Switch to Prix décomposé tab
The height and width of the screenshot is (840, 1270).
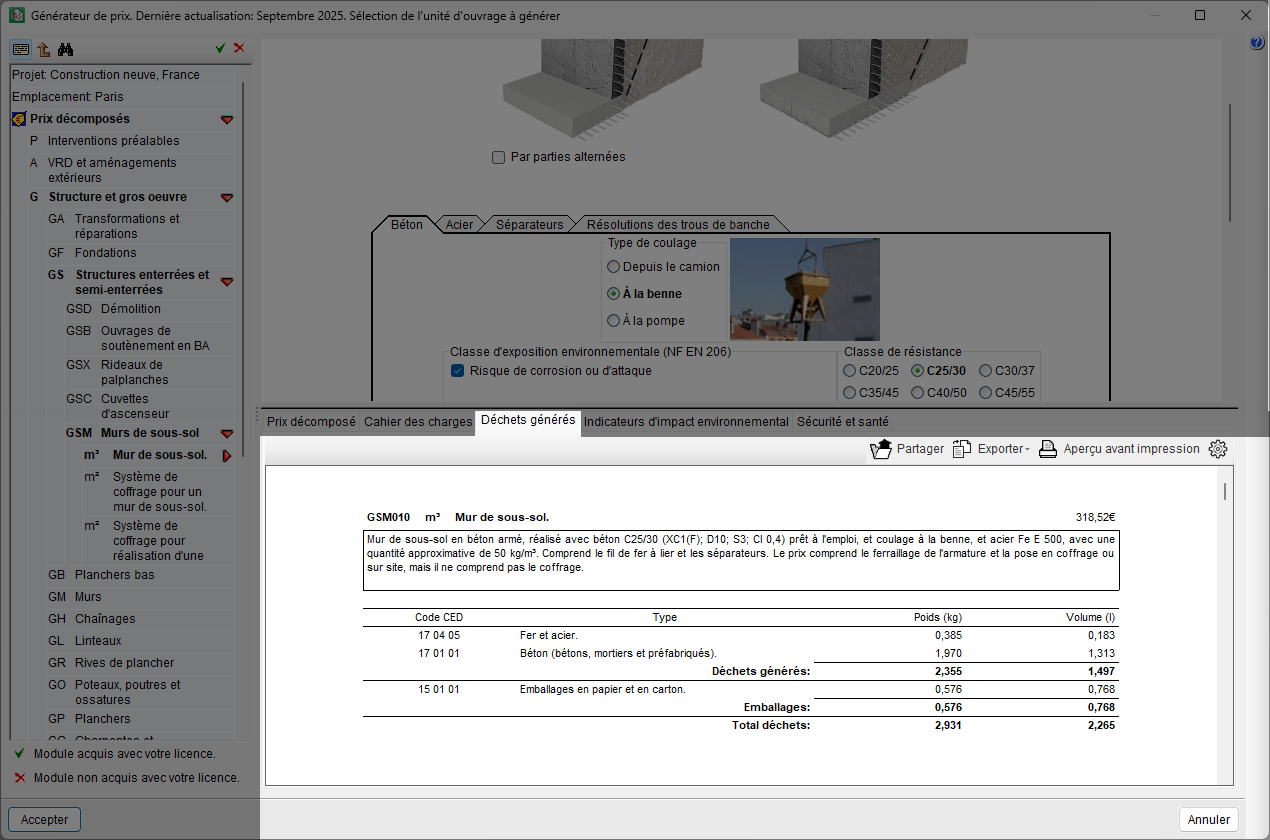[x=311, y=422]
